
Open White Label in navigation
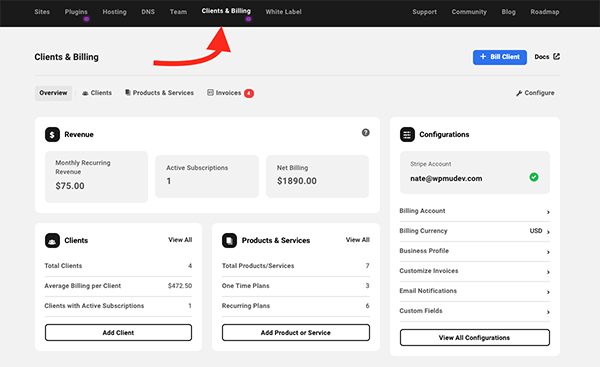(284, 12)
